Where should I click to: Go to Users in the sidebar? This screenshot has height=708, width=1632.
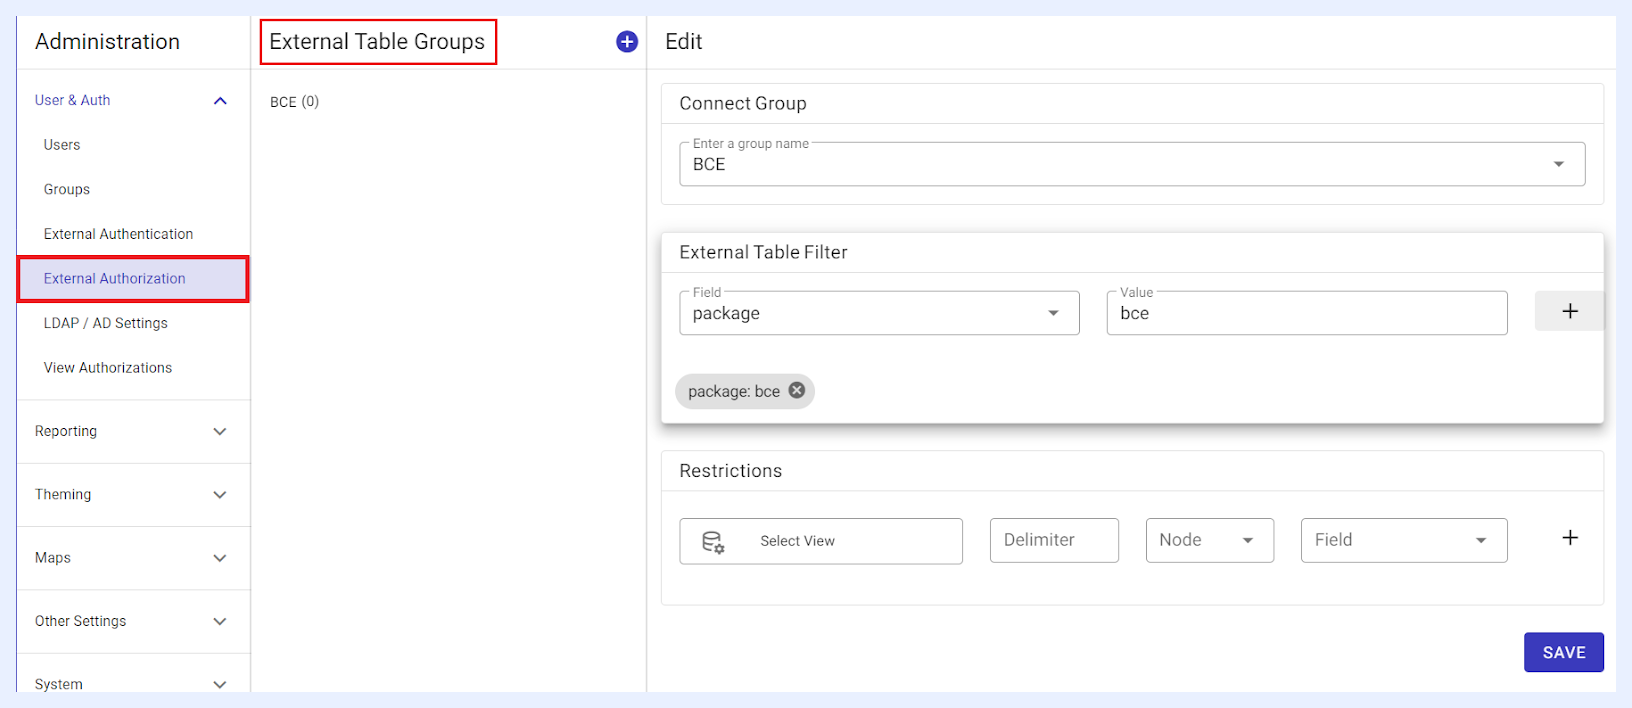tap(62, 145)
